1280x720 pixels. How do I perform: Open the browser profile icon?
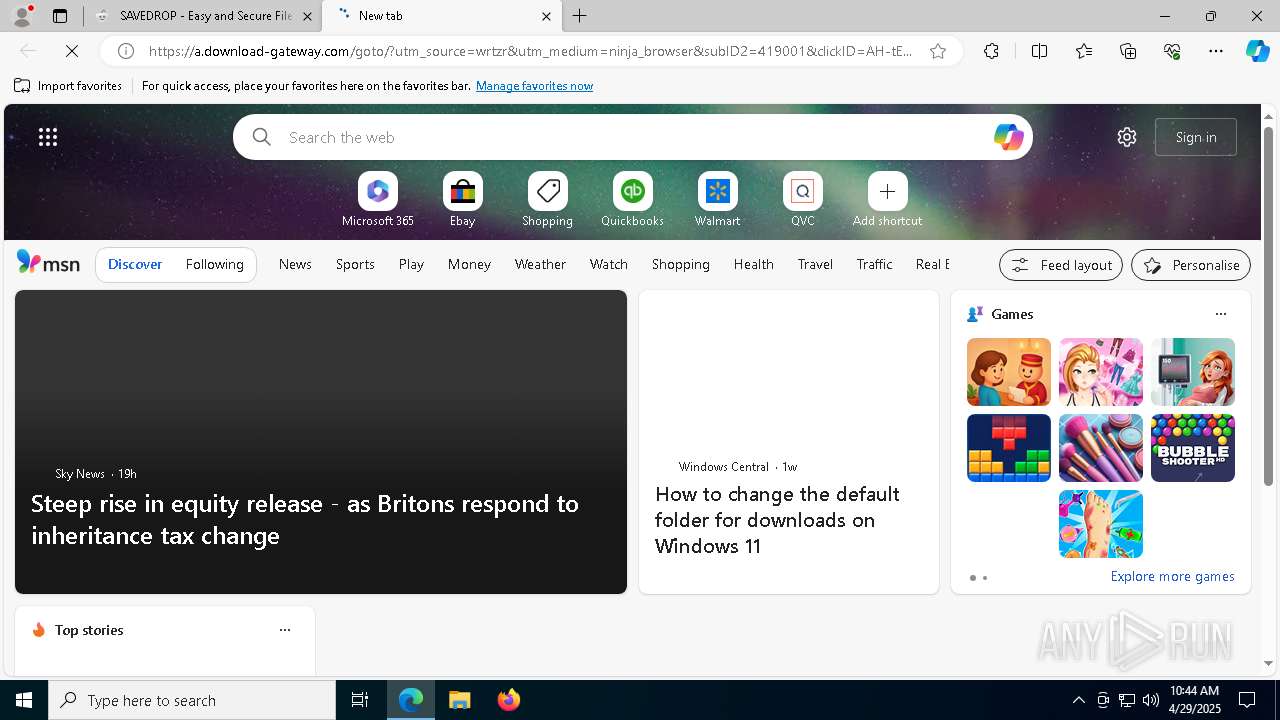pyautogui.click(x=21, y=16)
